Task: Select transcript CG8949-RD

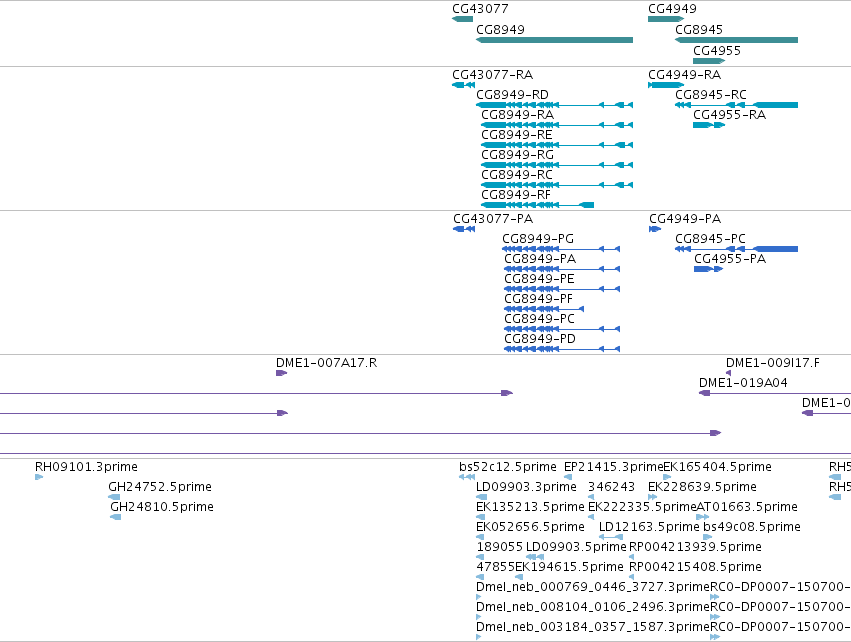Action: pos(554,105)
